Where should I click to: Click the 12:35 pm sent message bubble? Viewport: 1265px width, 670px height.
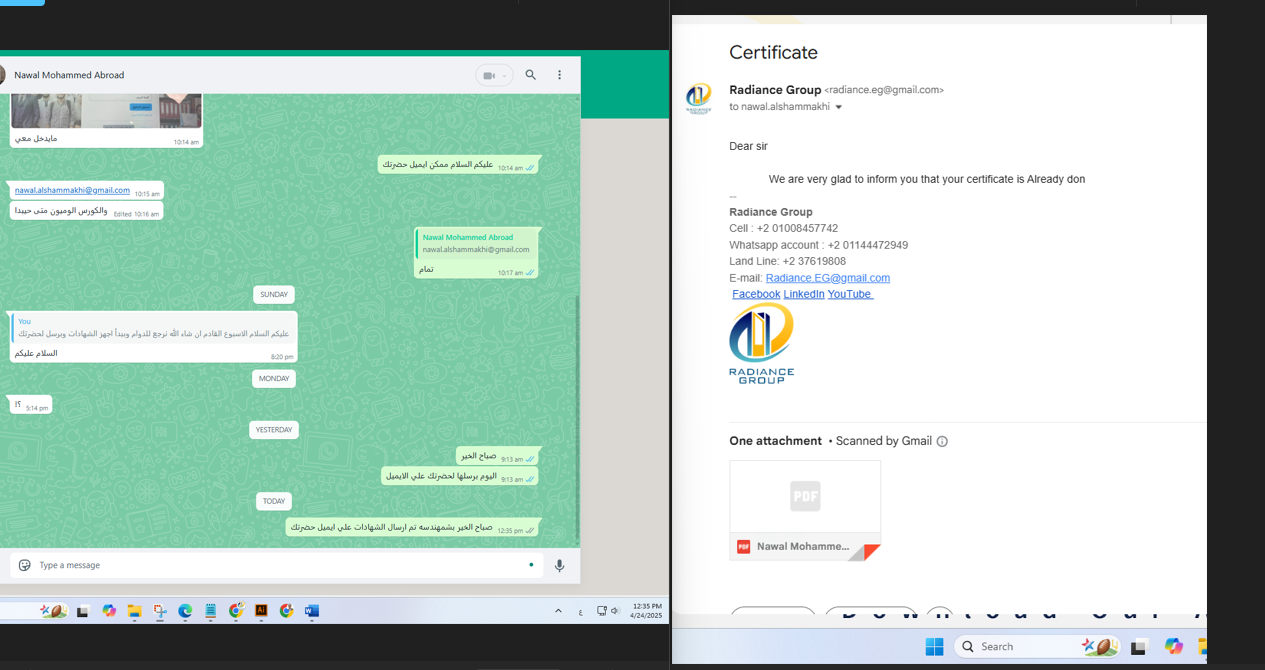(x=412, y=527)
